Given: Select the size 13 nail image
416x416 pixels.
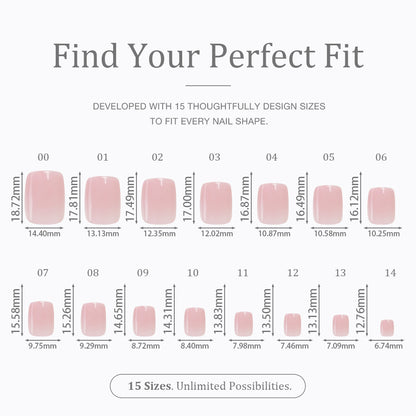Looking at the screenshot, I should (341, 325).
